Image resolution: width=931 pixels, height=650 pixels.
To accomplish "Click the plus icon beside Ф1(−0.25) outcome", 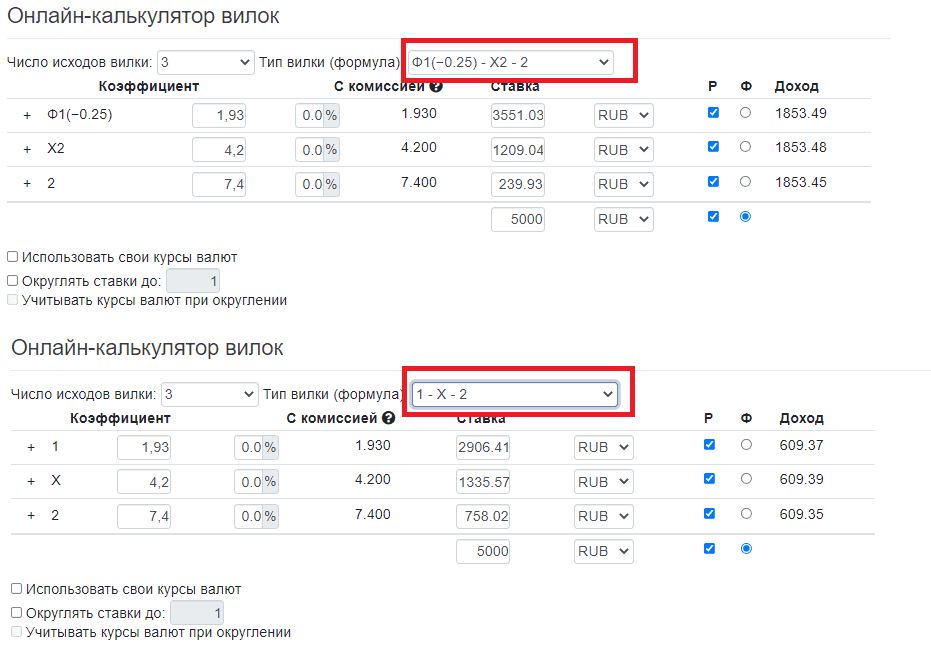I will click(x=28, y=115).
